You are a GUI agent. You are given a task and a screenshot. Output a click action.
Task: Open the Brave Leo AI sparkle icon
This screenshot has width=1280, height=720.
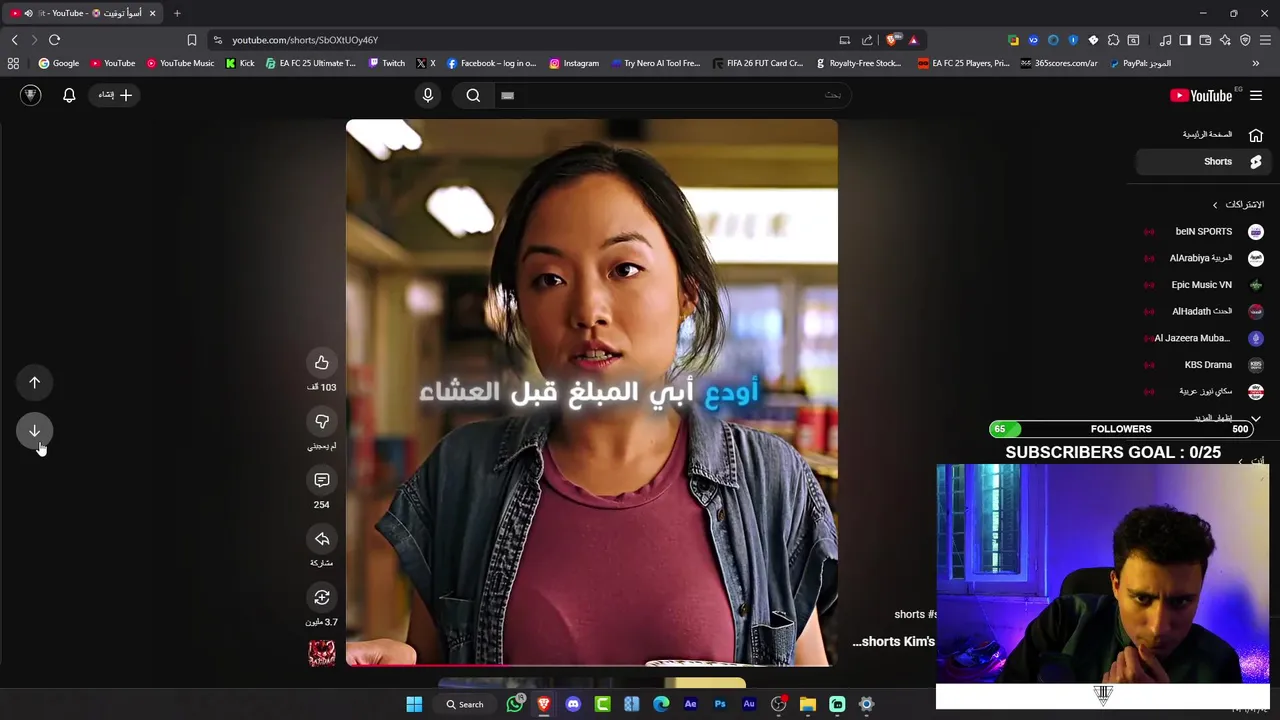(x=1225, y=40)
